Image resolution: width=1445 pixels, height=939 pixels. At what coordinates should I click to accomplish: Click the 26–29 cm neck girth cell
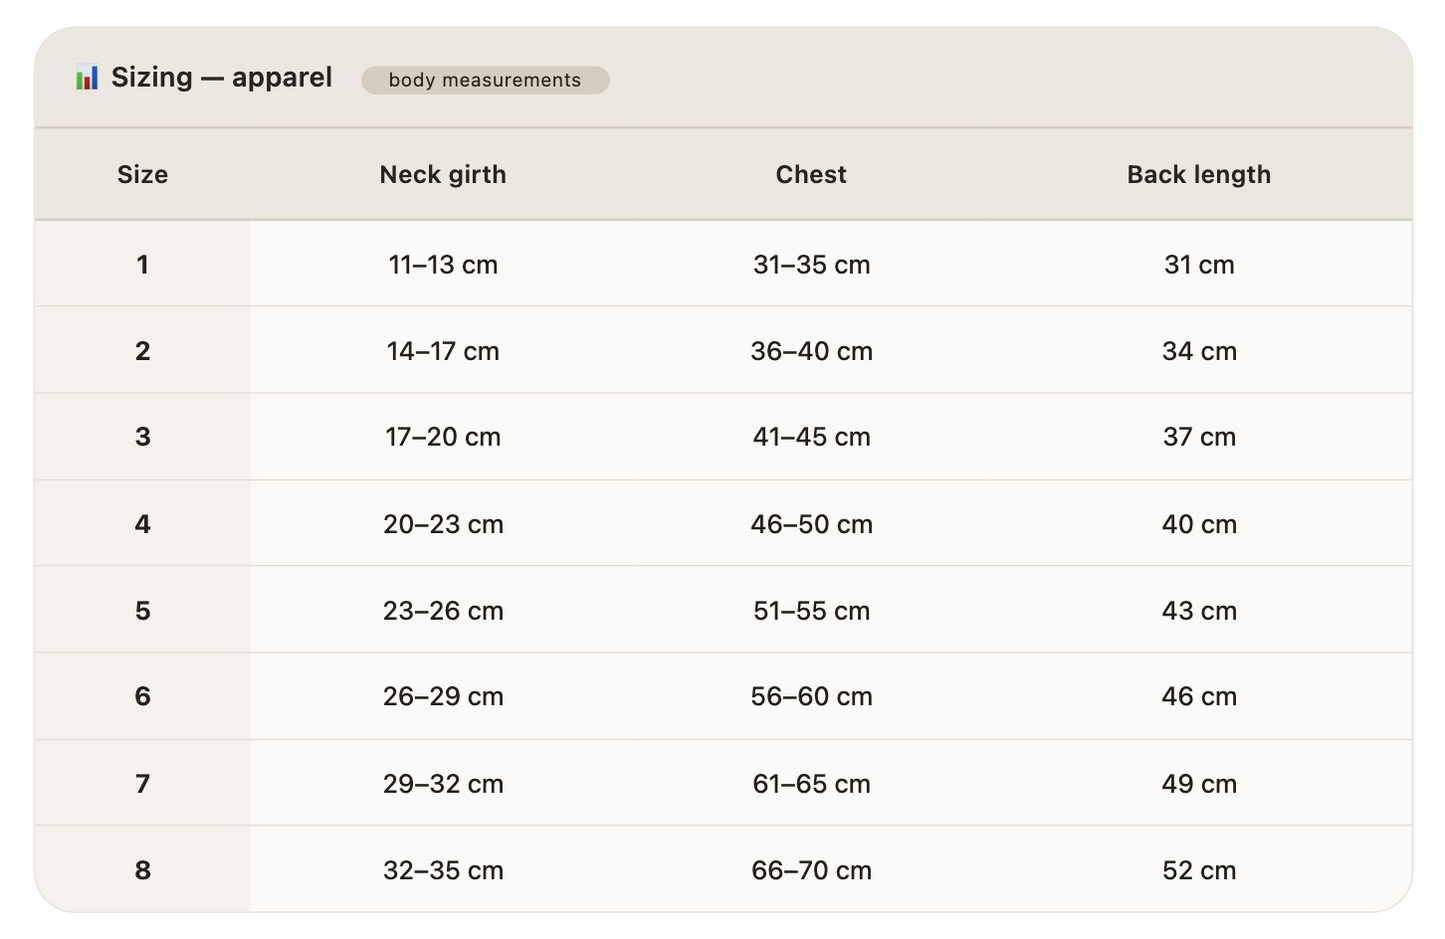[x=443, y=697]
